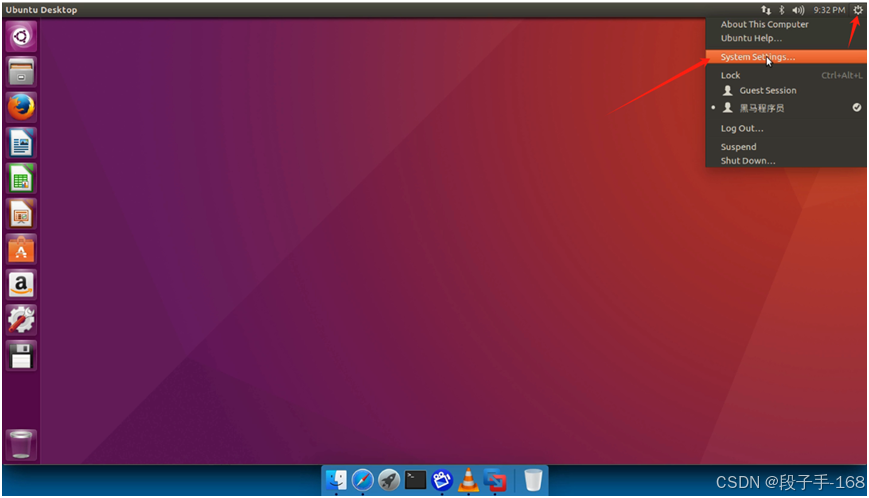Choose Log Out… from the menu
This screenshot has width=869, height=498.
(x=742, y=128)
